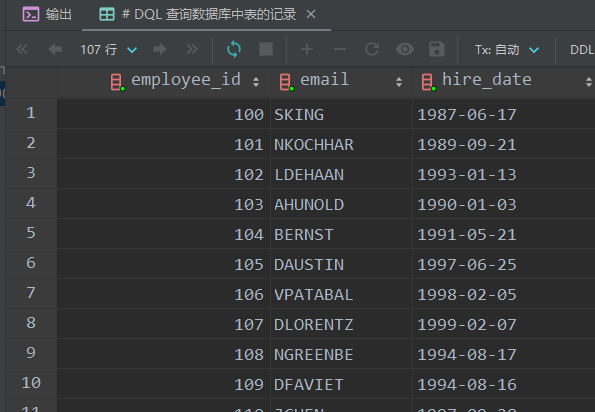Select the employee_id cell 109

(164, 384)
